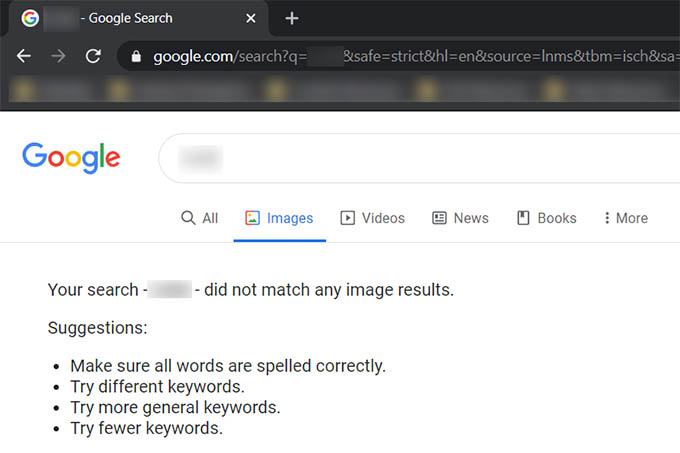Click 'did not match any image results' text
680x453 pixels.
[329, 290]
